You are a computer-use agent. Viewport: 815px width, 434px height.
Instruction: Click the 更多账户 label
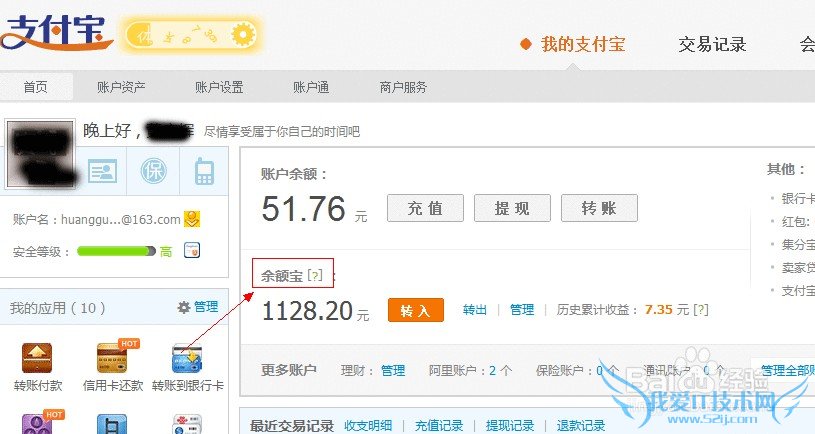pos(288,370)
